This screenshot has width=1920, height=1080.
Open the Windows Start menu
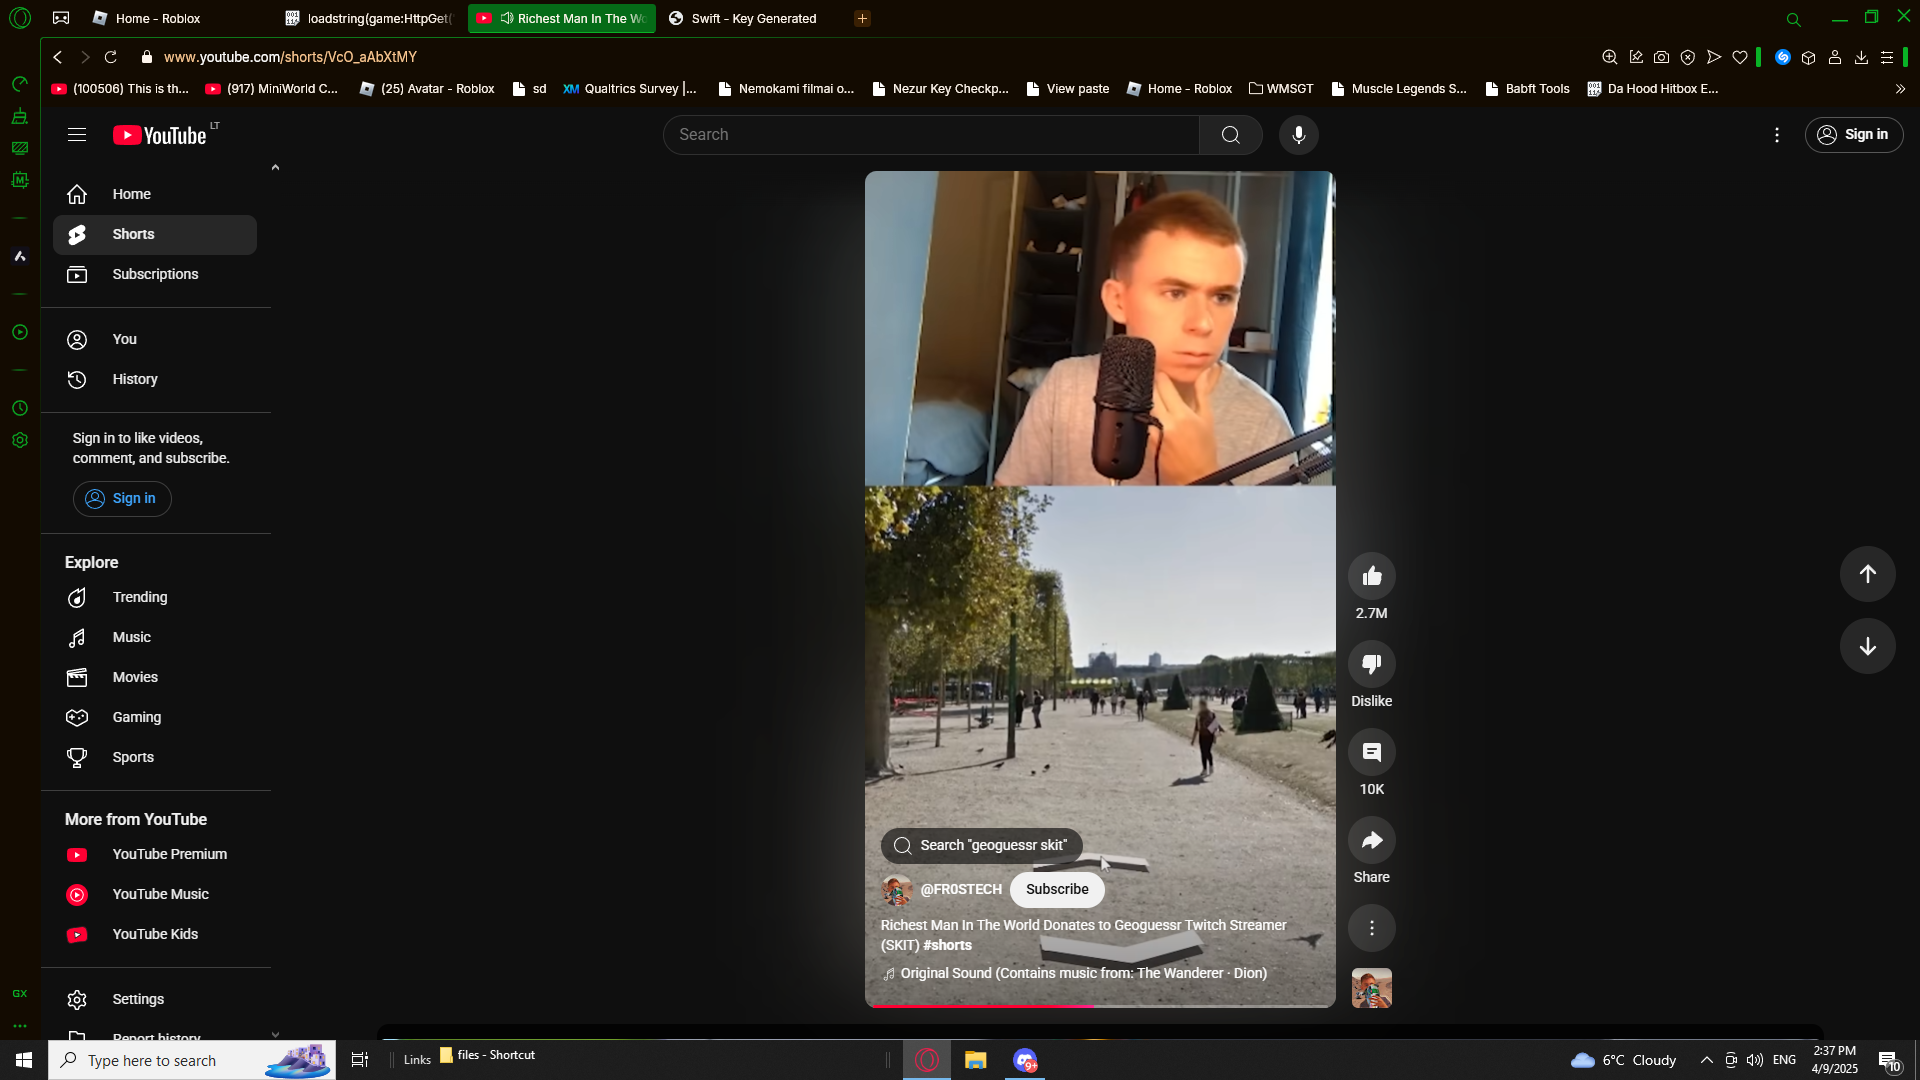tap(24, 1060)
